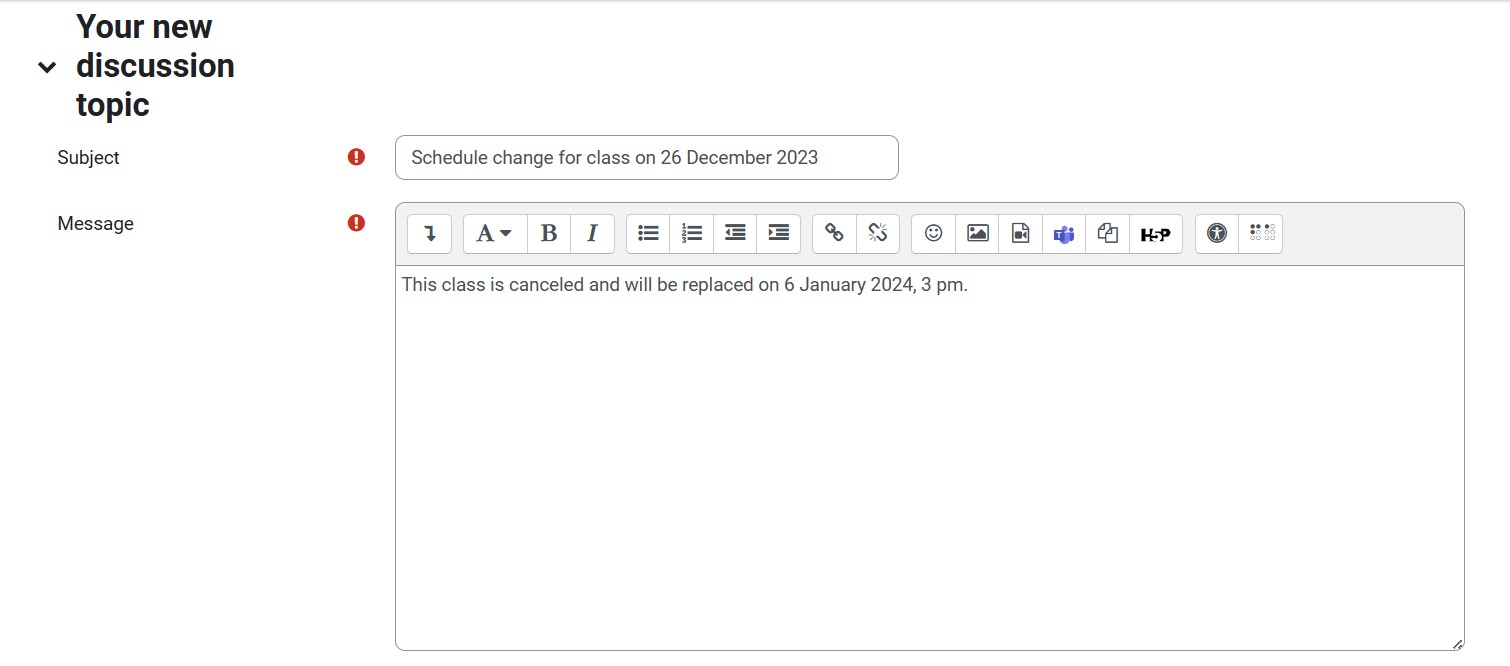
Task: Insert H5P content from the toolbar
Action: point(1155,234)
